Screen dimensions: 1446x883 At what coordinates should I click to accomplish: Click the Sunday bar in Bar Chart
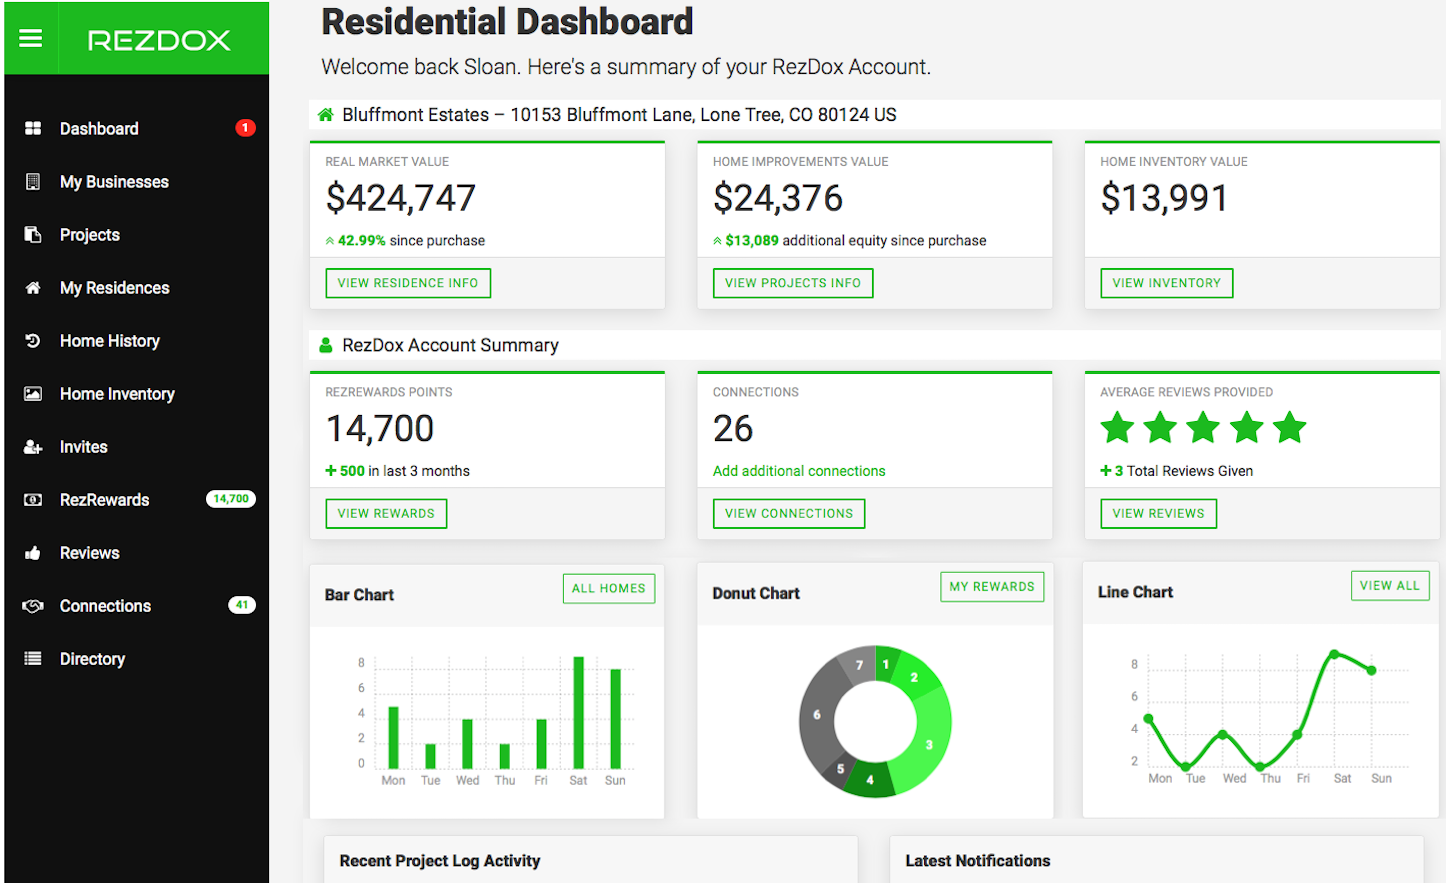pyautogui.click(x=615, y=718)
